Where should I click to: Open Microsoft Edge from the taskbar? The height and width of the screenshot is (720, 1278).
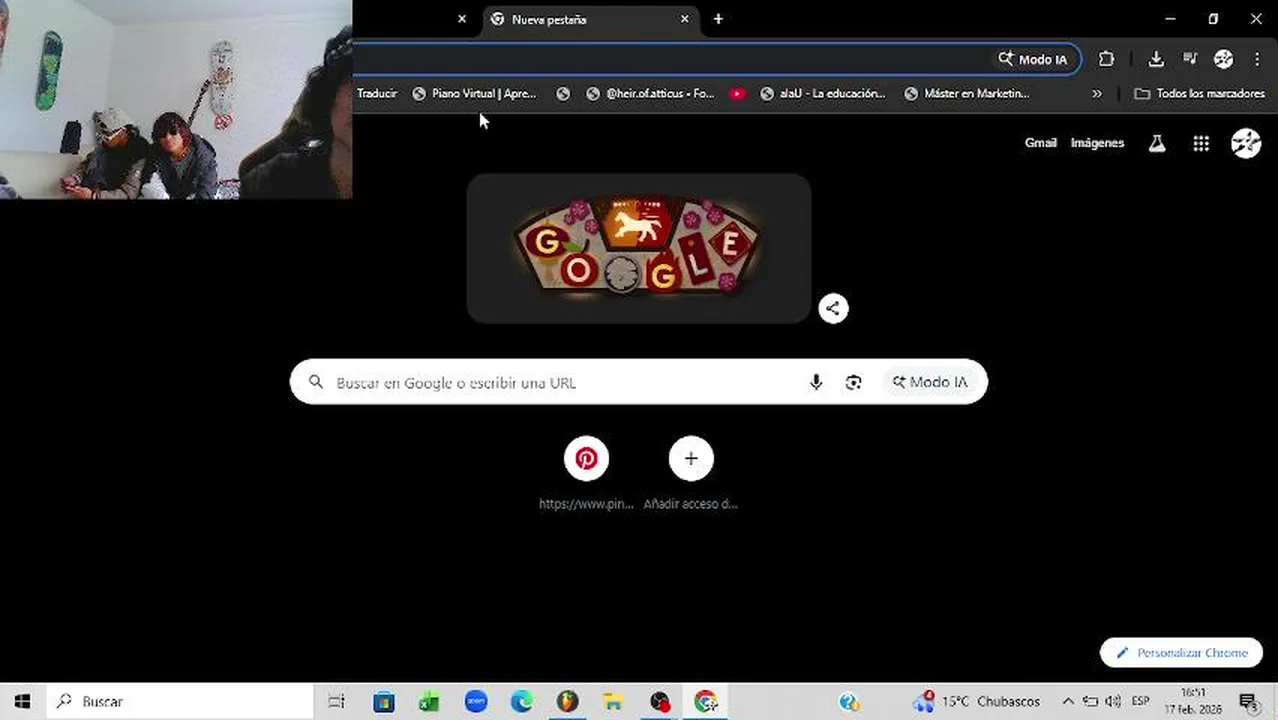click(x=522, y=702)
